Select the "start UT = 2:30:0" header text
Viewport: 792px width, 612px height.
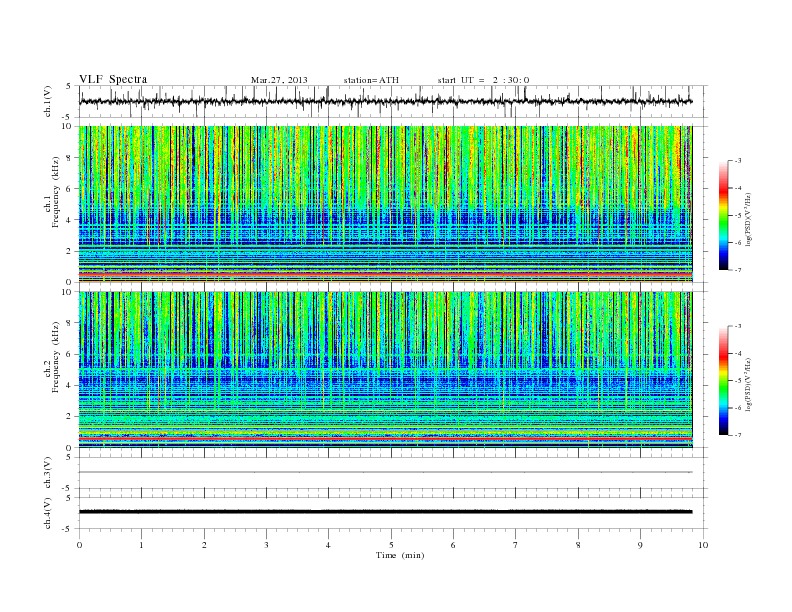click(483, 80)
